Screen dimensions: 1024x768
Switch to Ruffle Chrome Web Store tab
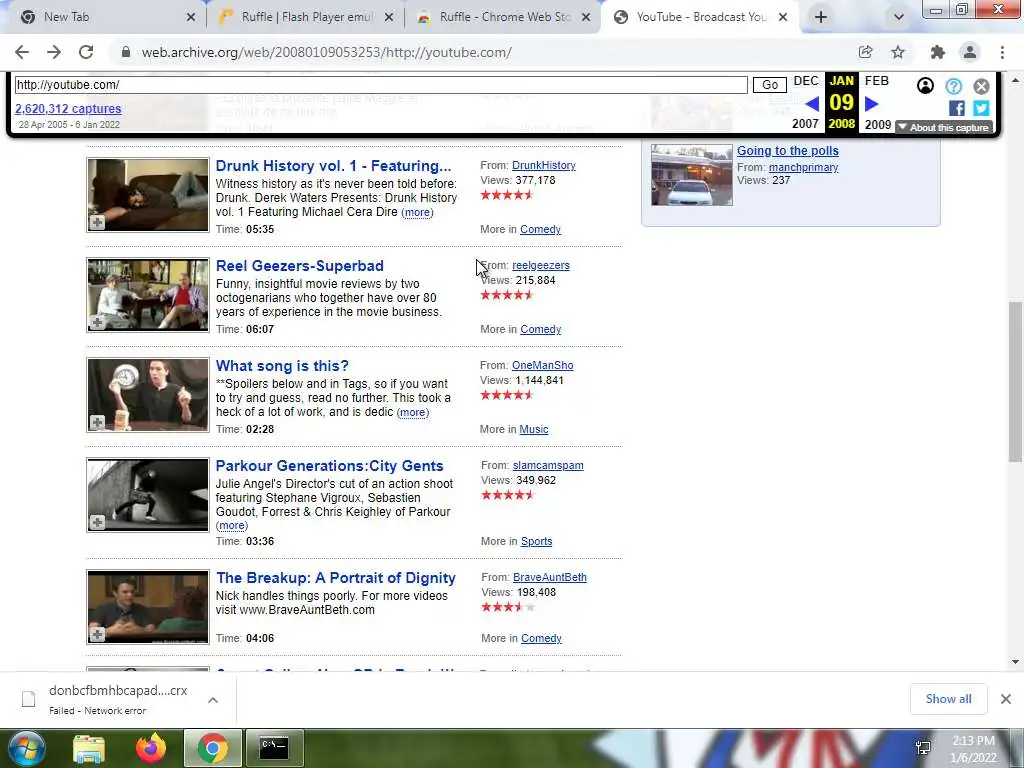pyautogui.click(x=503, y=17)
